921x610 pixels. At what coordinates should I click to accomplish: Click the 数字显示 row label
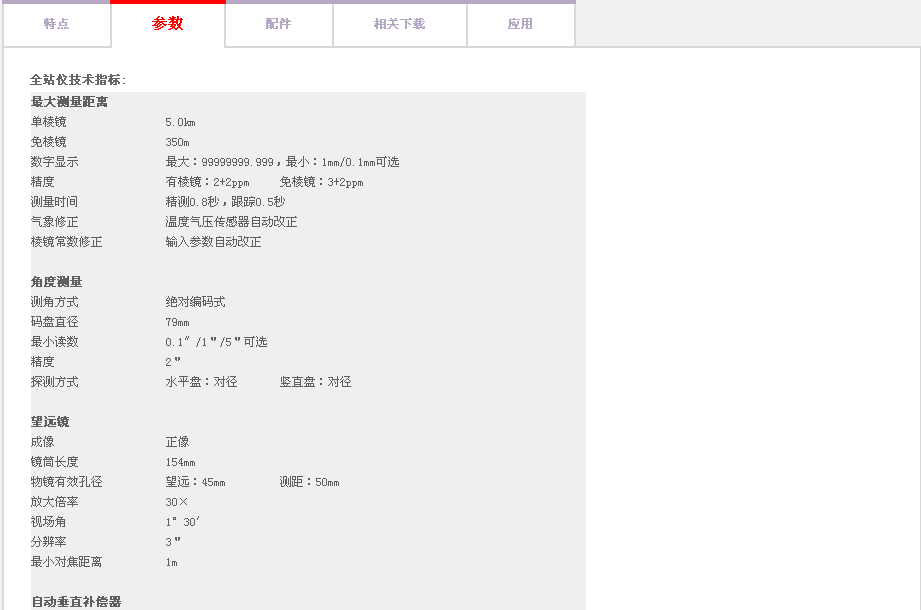coord(54,162)
